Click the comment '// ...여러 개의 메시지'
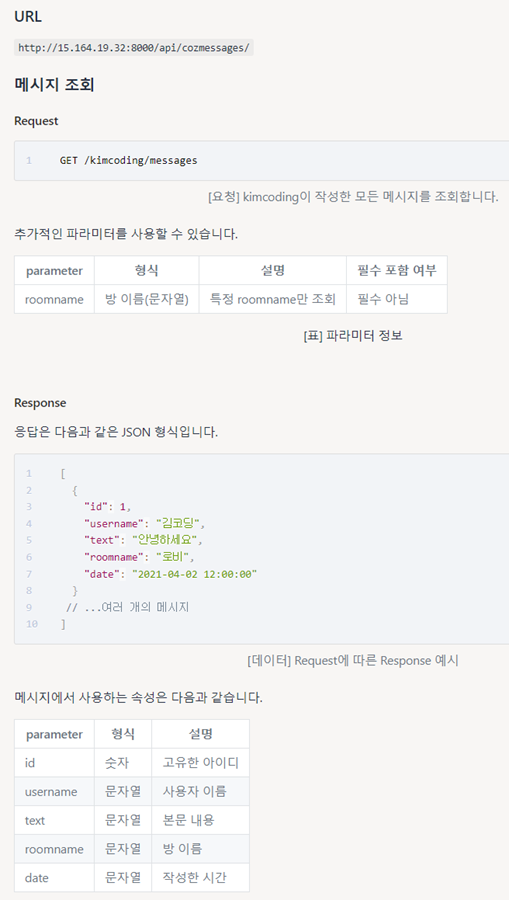 click(127, 607)
